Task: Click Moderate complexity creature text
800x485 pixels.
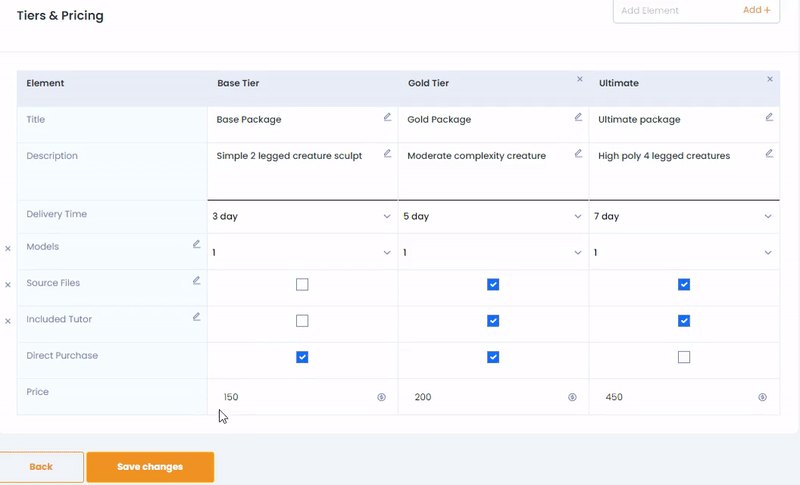Action: coord(477,156)
